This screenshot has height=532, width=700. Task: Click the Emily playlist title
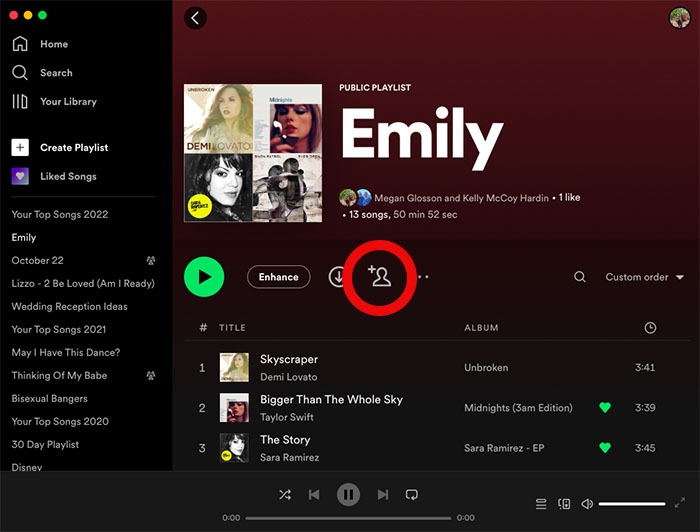[x=422, y=139]
